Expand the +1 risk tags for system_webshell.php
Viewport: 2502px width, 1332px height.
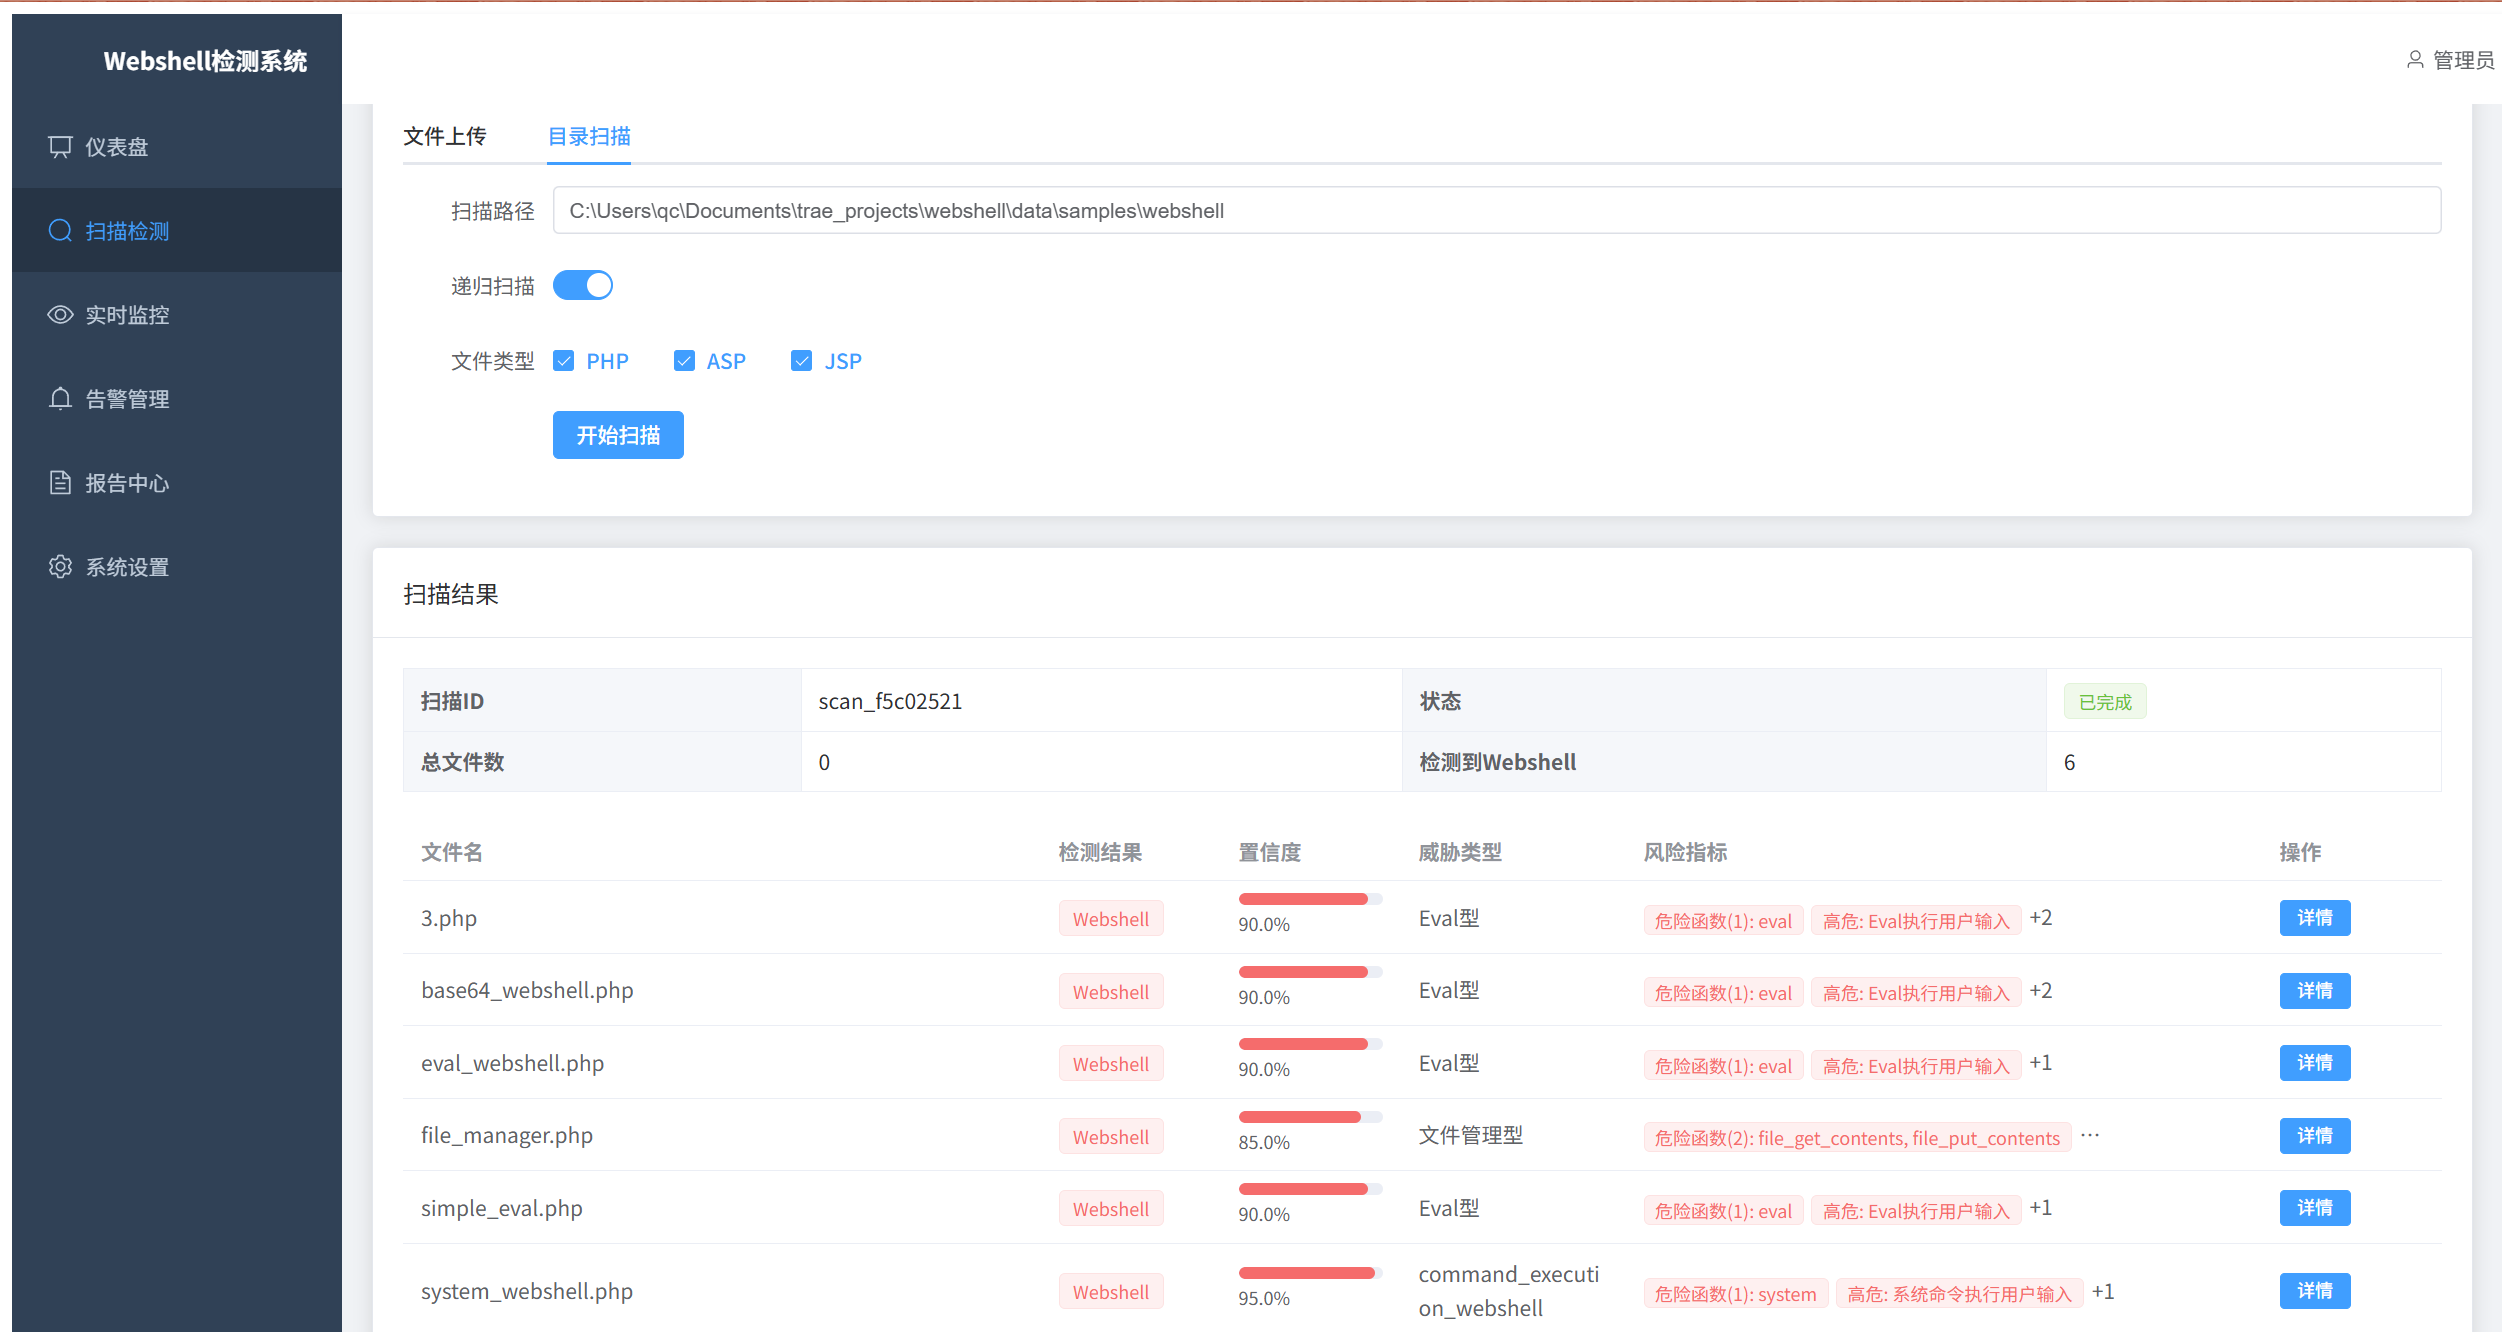tap(2103, 1292)
